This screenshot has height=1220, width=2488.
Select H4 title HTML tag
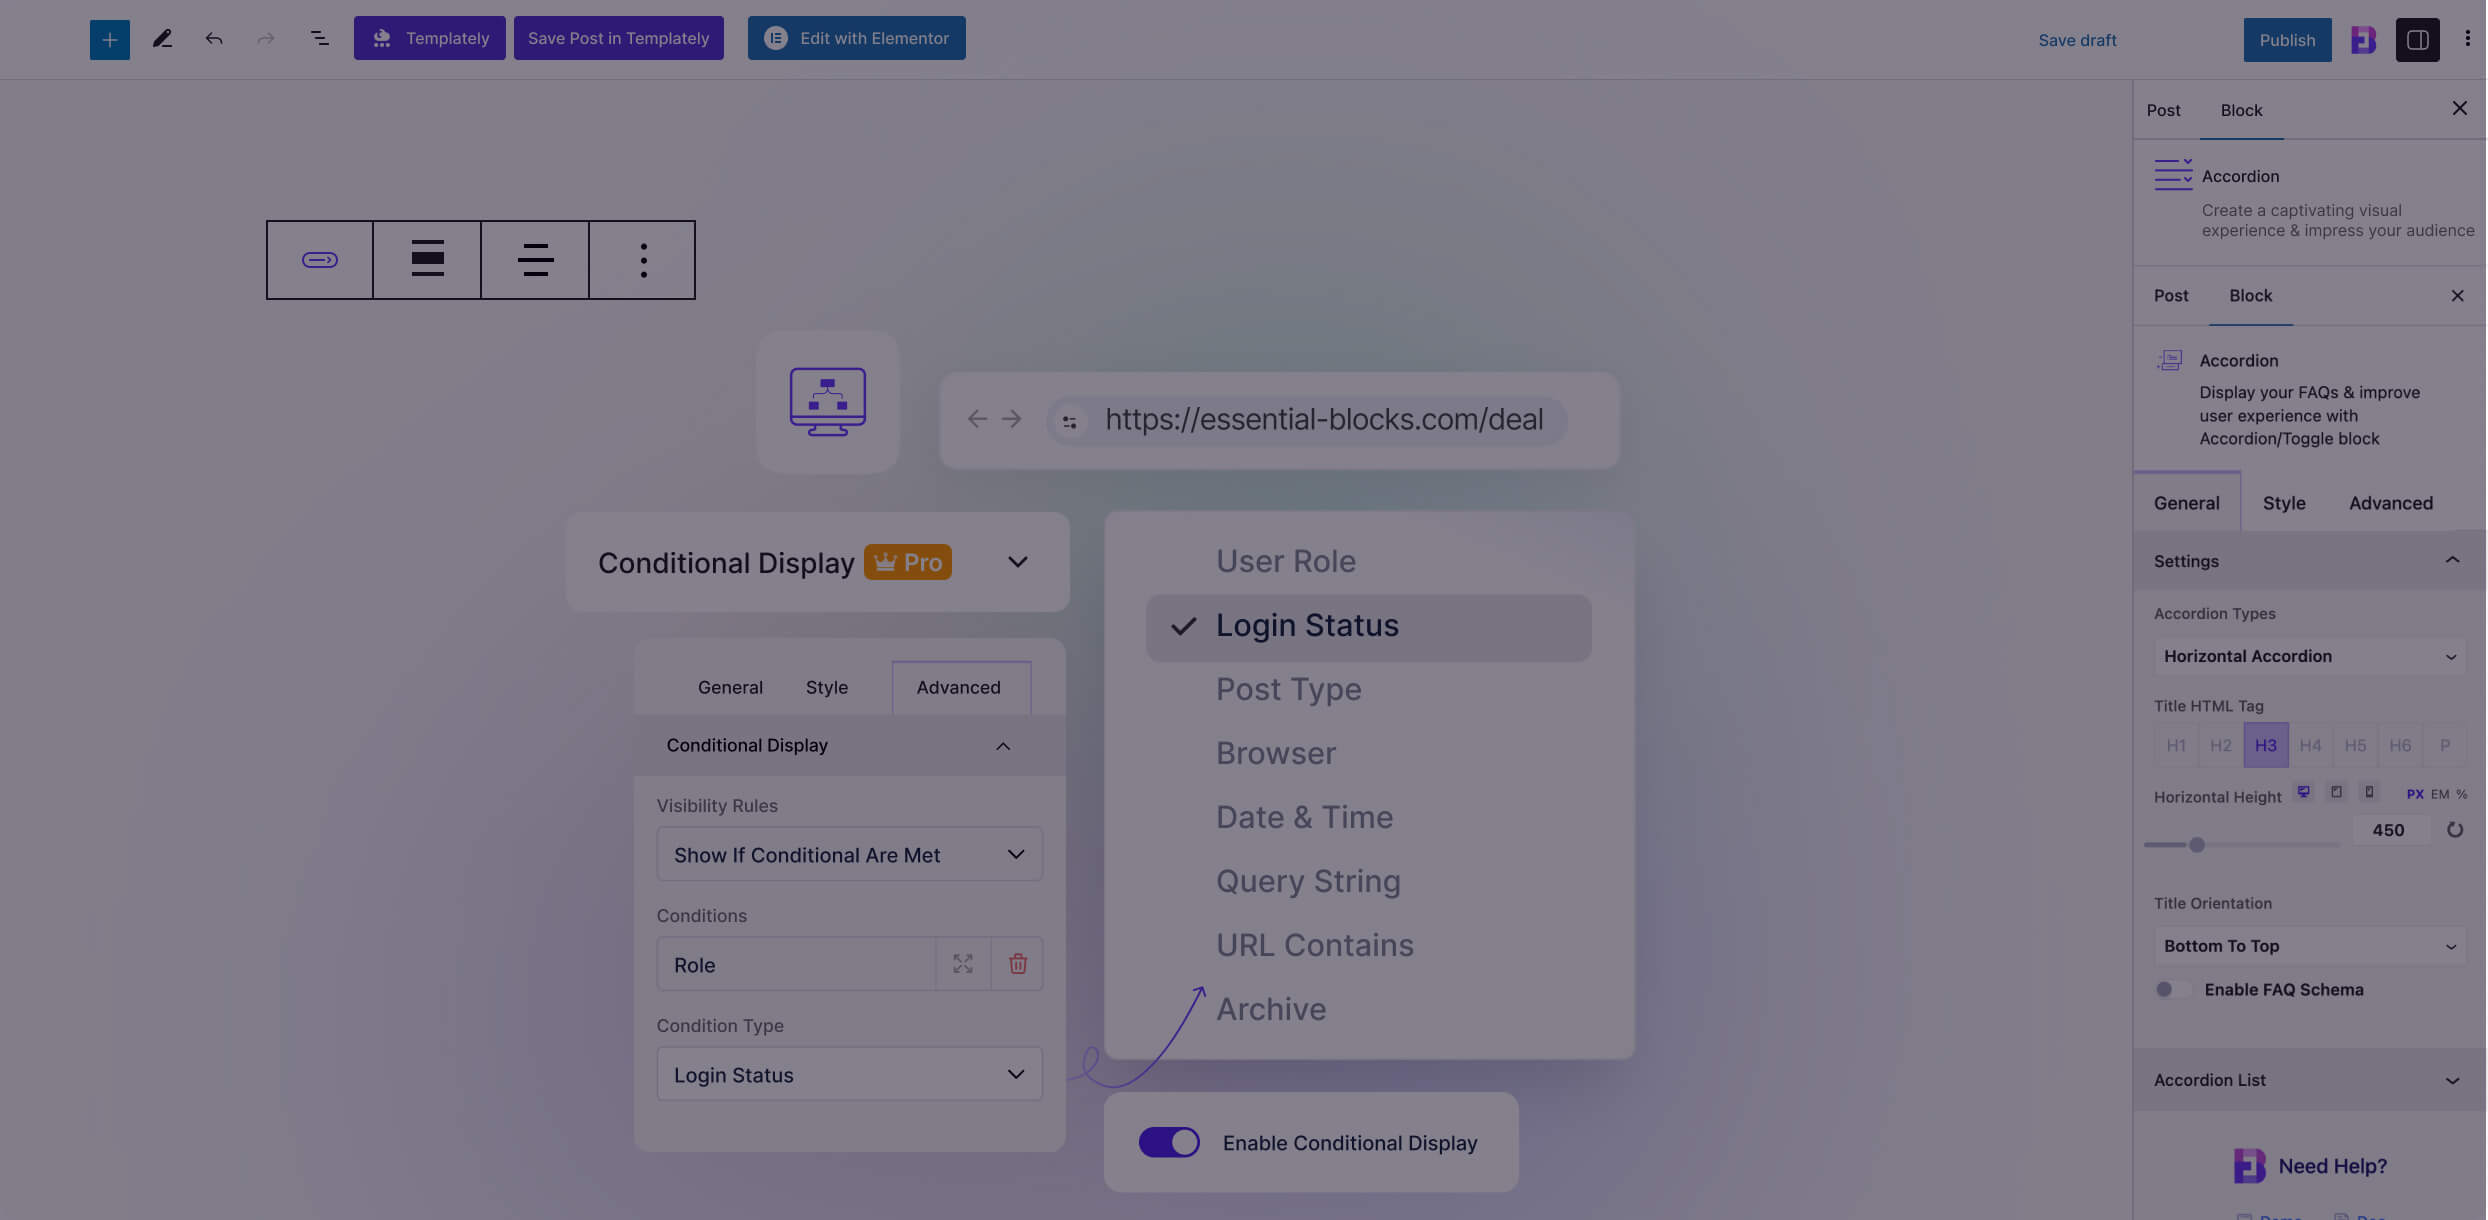coord(2310,745)
